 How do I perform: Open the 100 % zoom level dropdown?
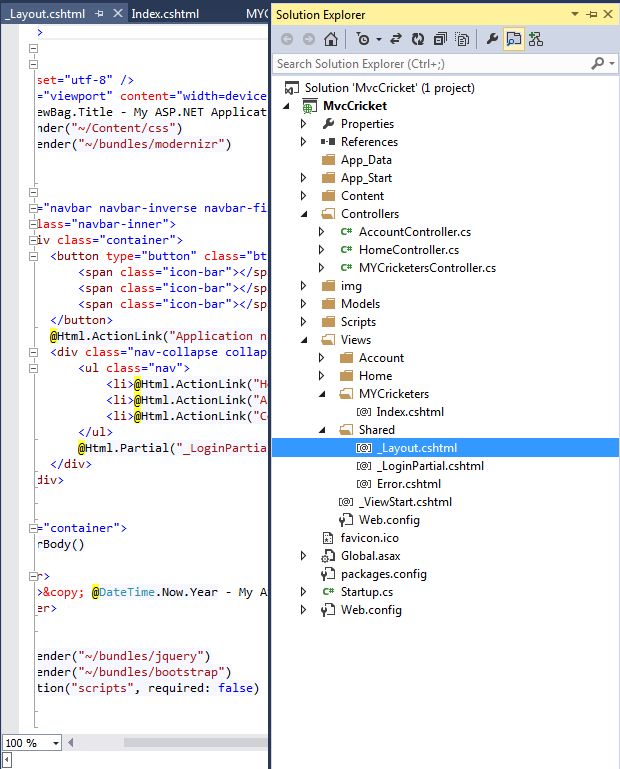pos(56,743)
